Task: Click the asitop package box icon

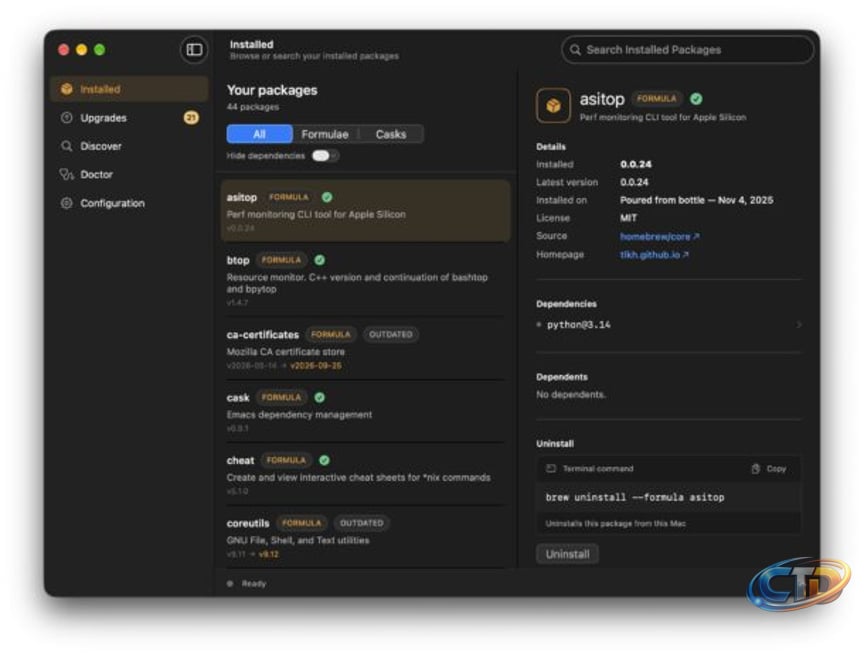Action: pyautogui.click(x=553, y=105)
